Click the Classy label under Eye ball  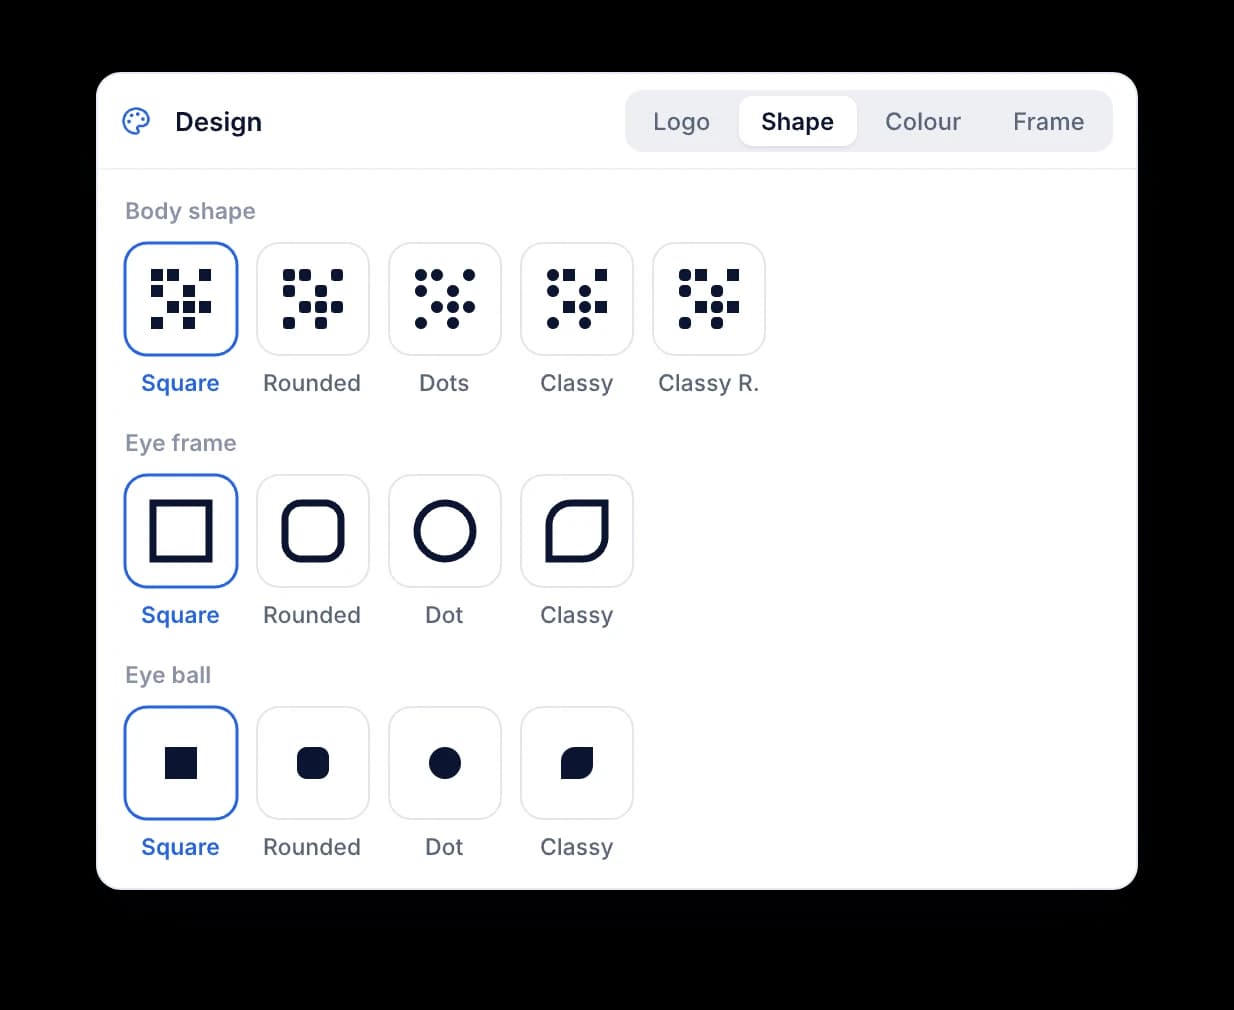coord(577,847)
